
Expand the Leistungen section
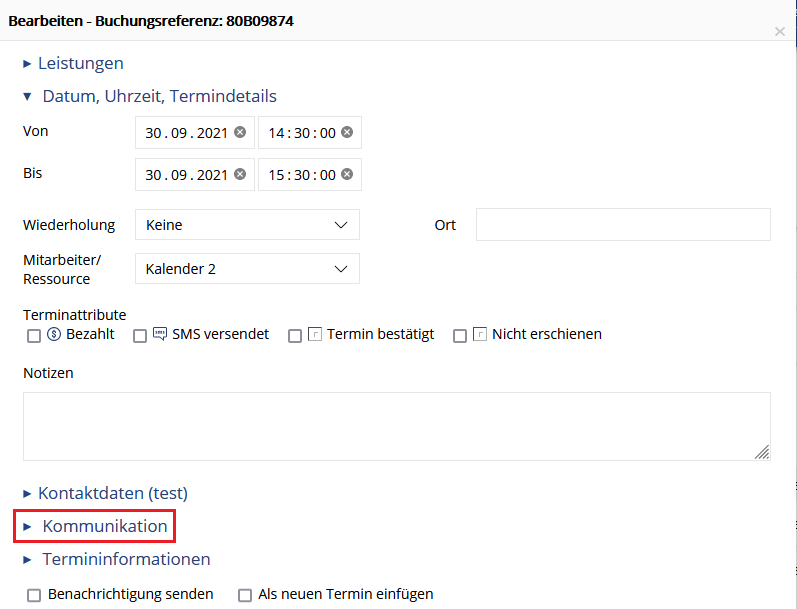click(74, 63)
